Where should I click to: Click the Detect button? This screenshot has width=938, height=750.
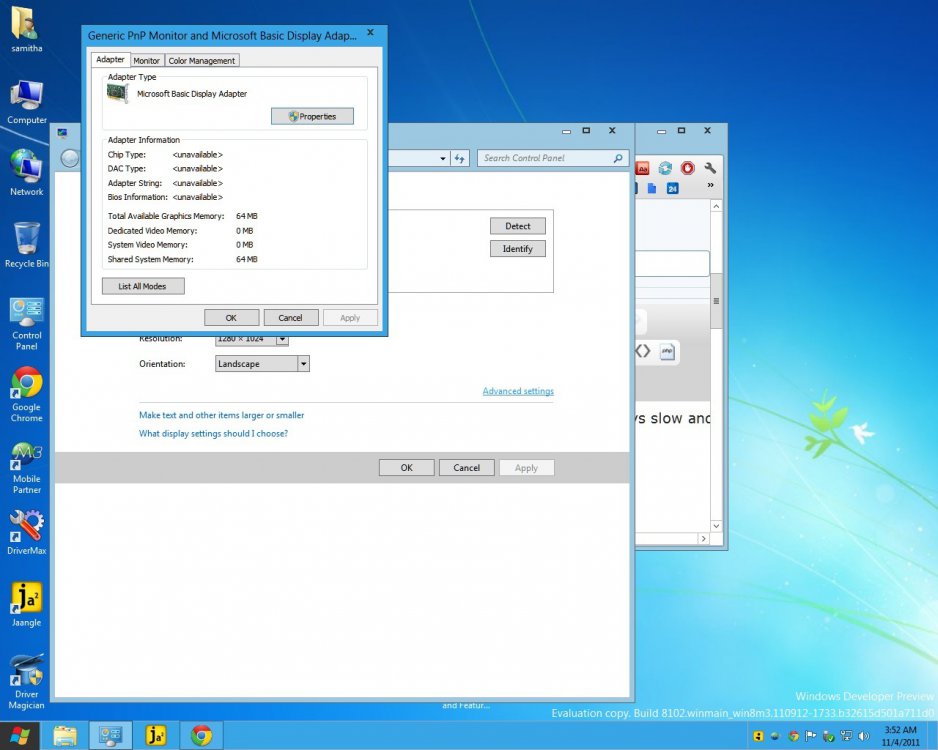coord(517,226)
